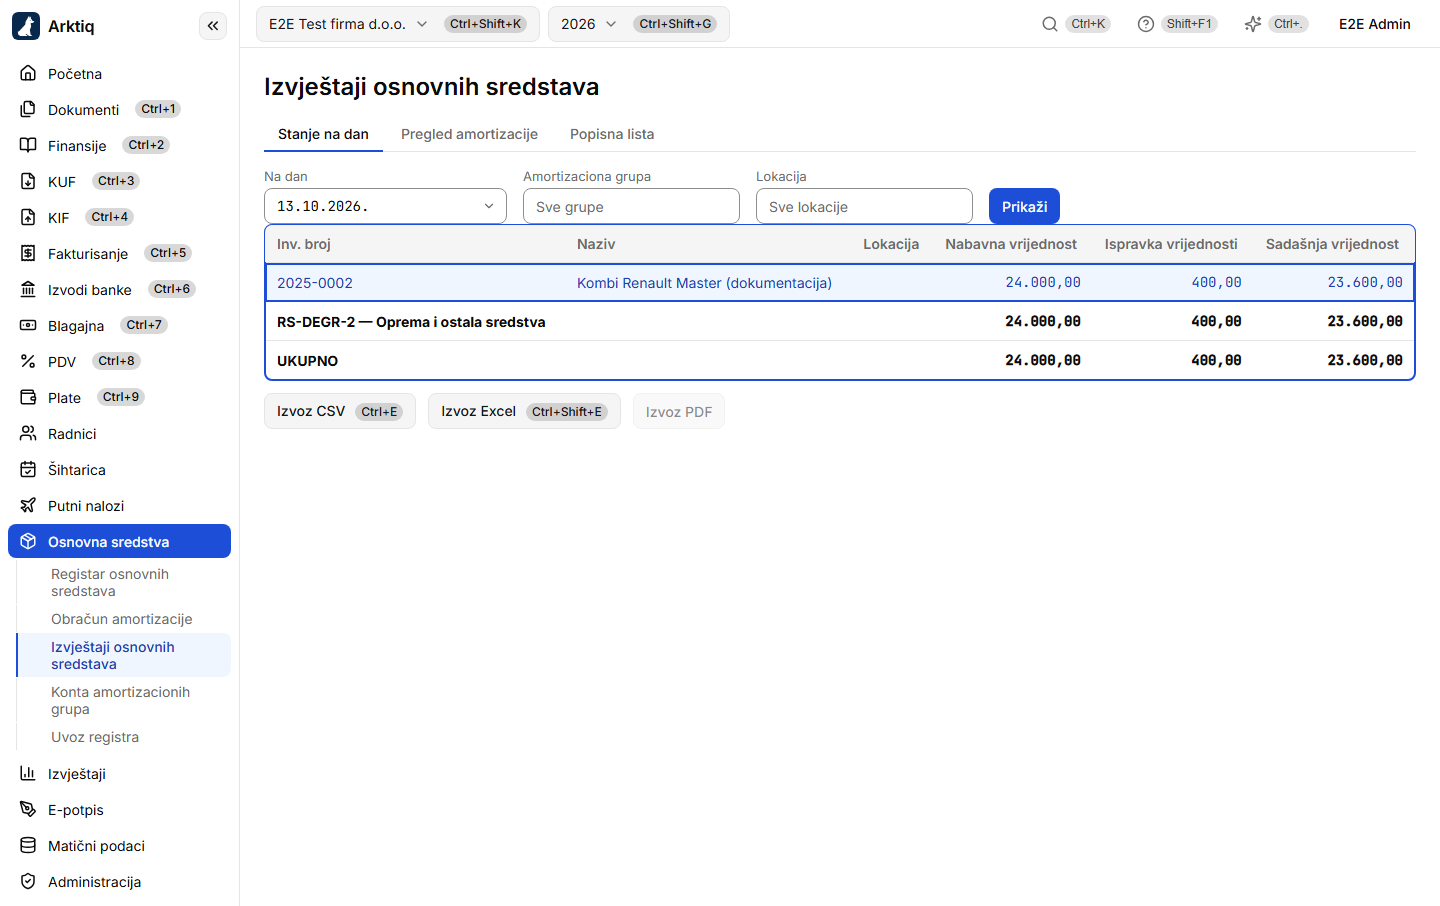Click the Arktiq logo icon
The height and width of the screenshot is (906, 1440).
pos(26,26)
